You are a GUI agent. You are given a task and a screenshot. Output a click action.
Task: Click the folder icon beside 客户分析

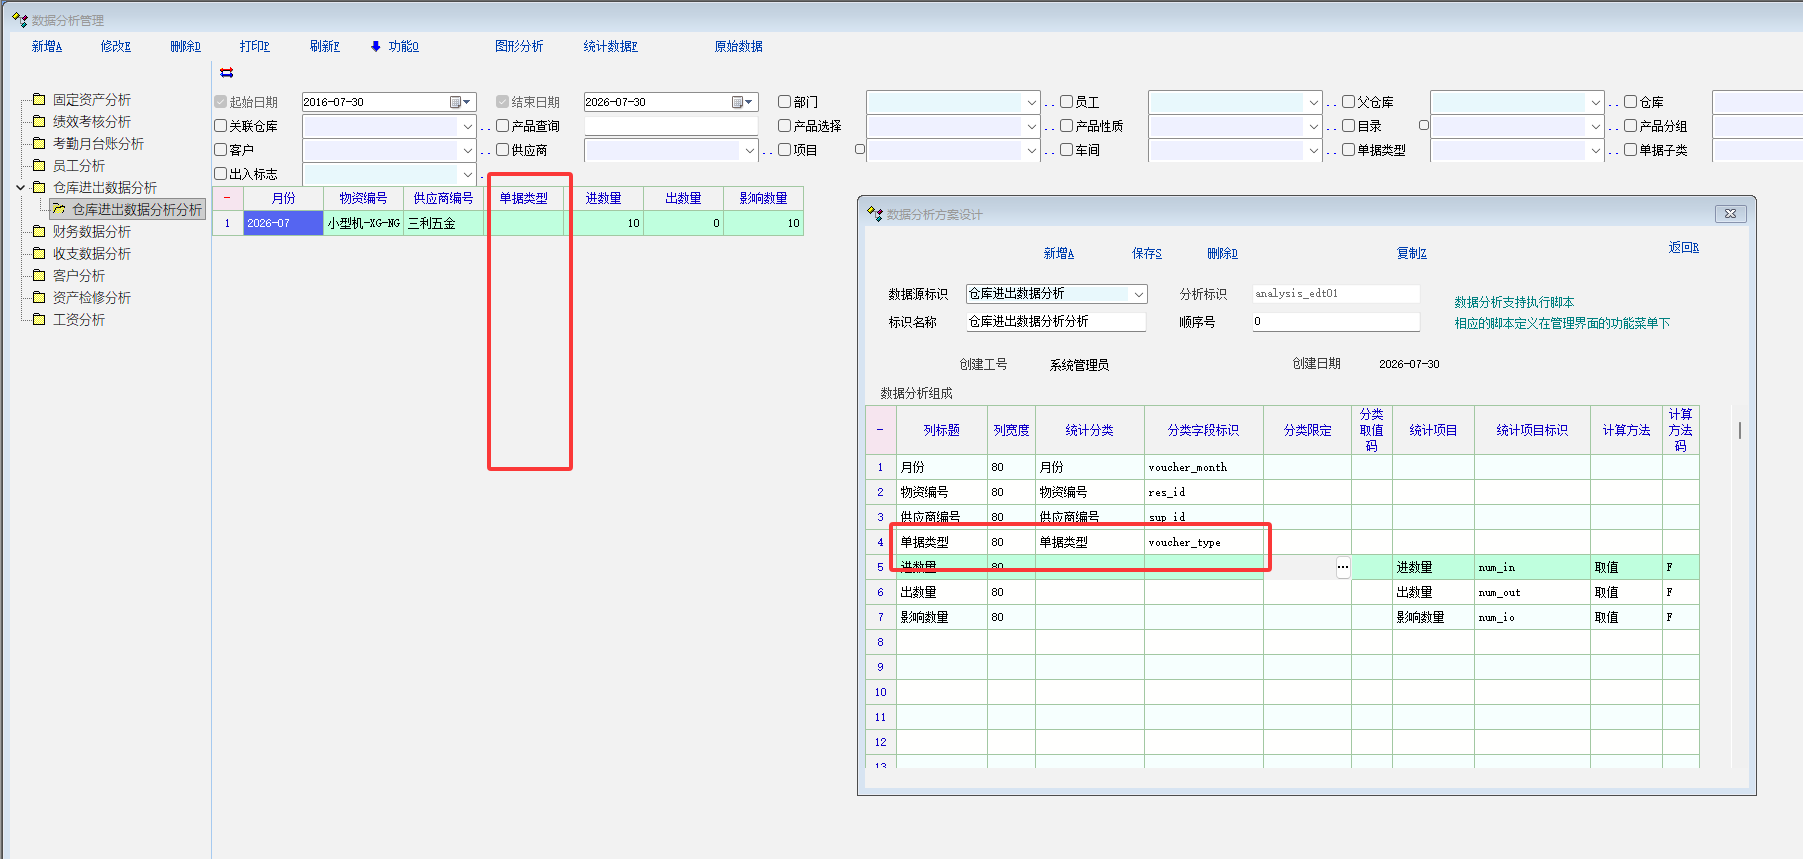39,275
